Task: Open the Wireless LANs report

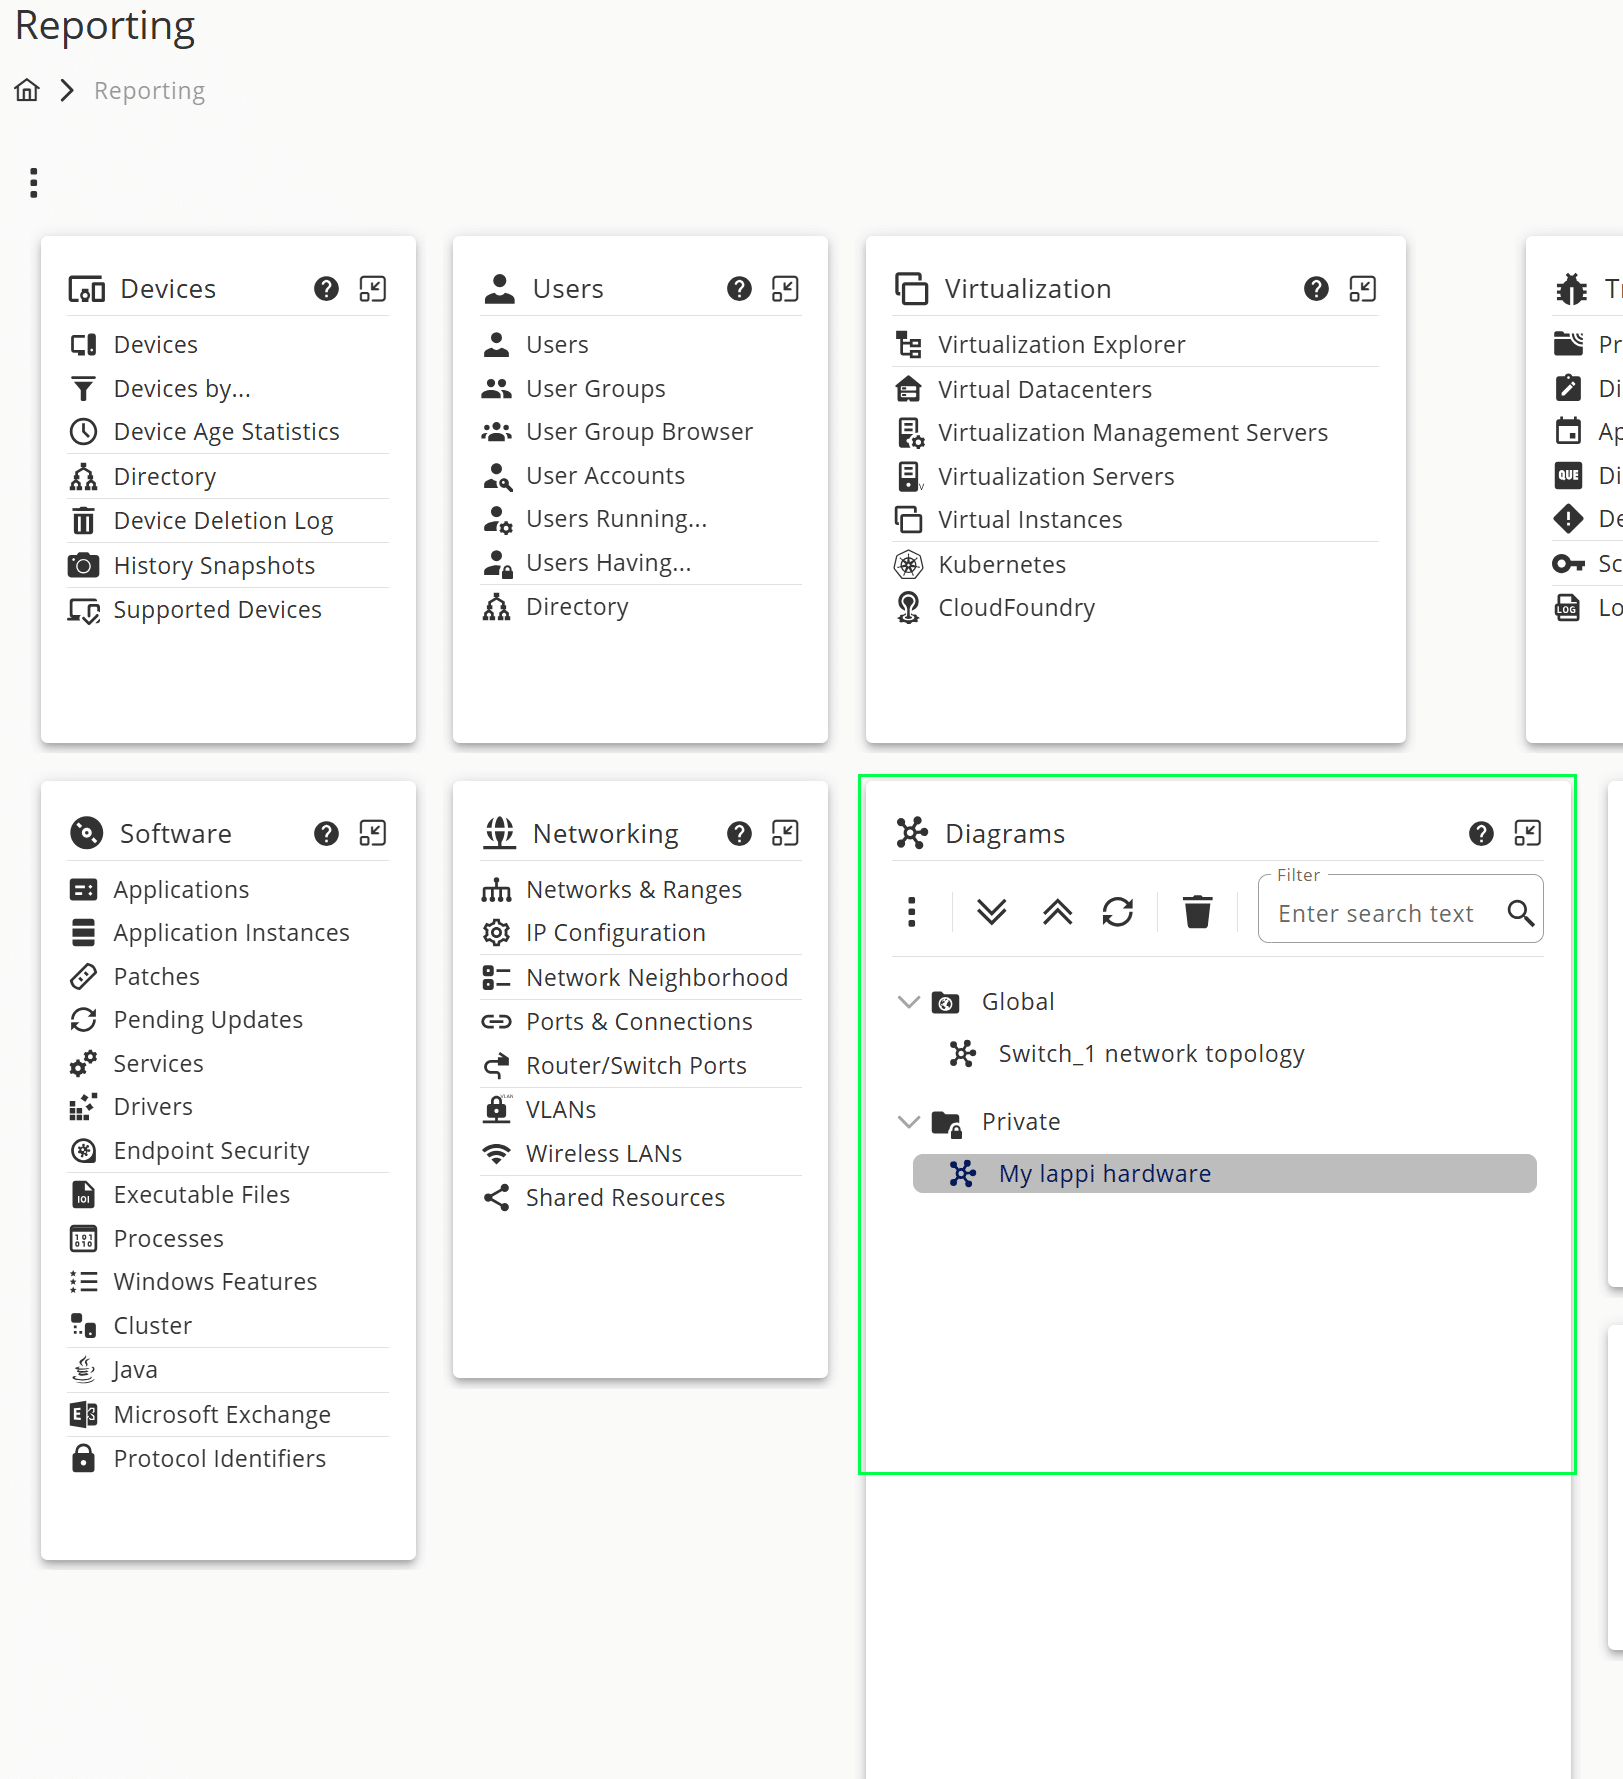Action: 604,1153
